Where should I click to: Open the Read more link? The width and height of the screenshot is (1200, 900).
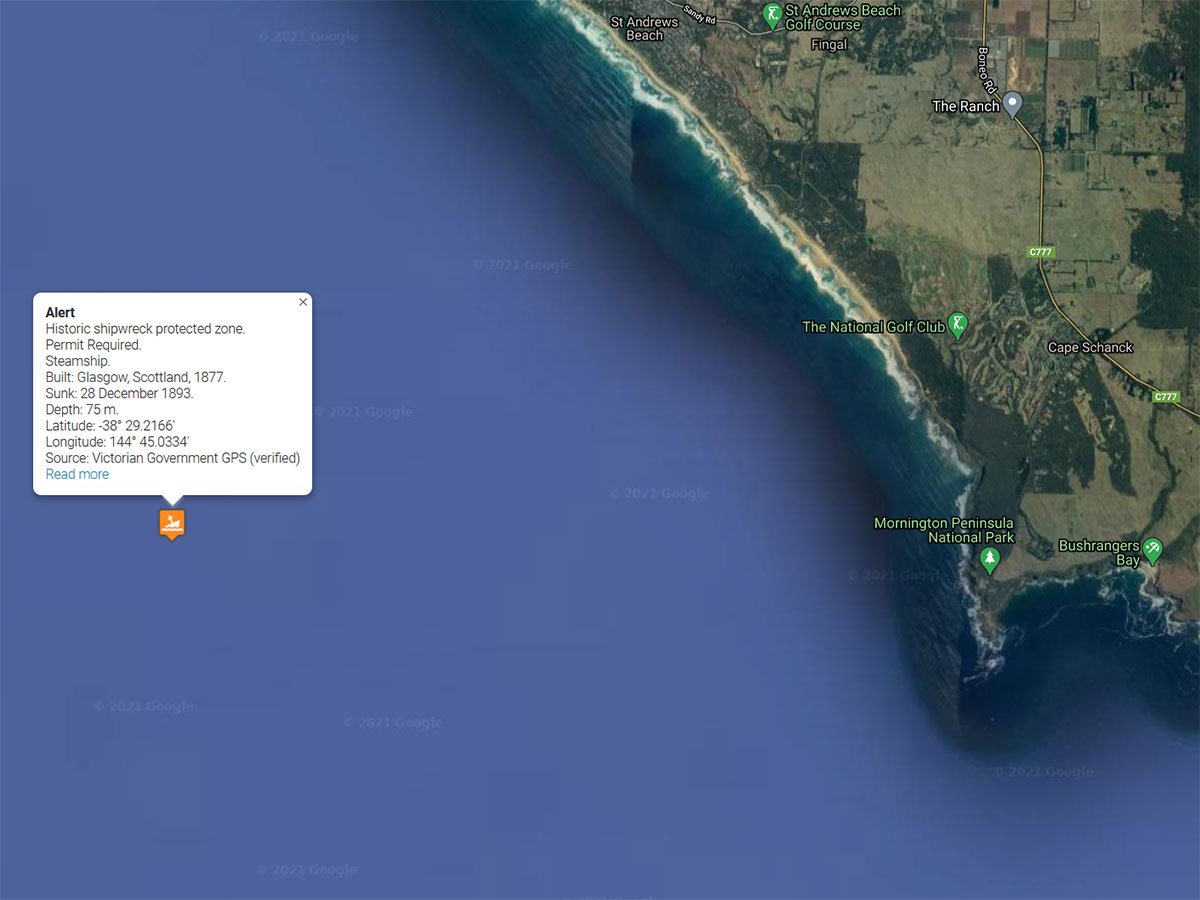pos(77,474)
